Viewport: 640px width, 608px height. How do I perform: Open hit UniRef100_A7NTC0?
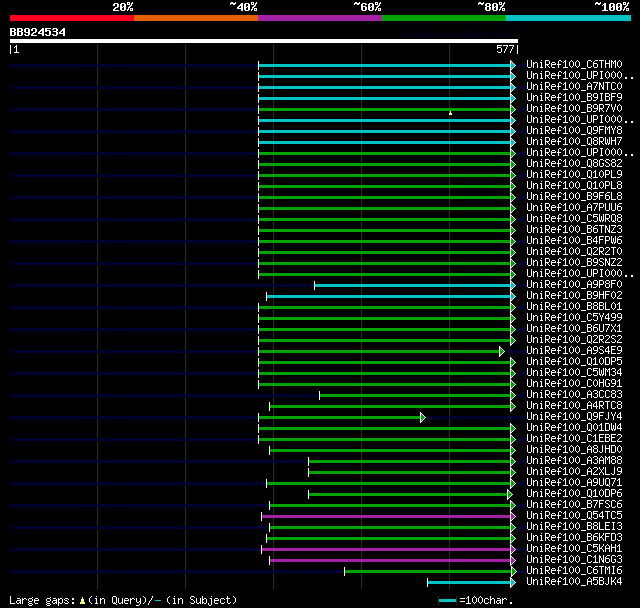574,87
